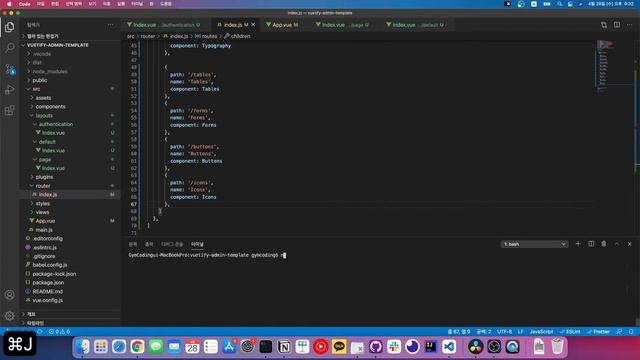640x360 pixels.
Task: Open the Run and Debug view
Action: click(x=9, y=90)
